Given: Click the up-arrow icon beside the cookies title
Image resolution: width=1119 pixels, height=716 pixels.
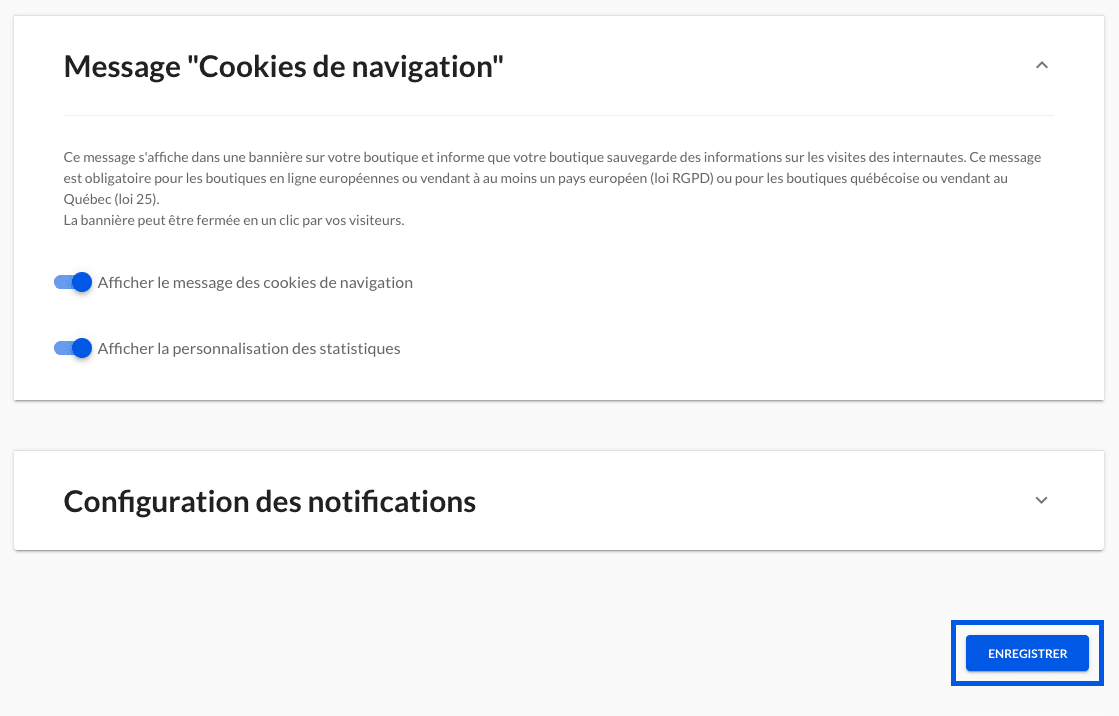Looking at the screenshot, I should (x=1041, y=66).
